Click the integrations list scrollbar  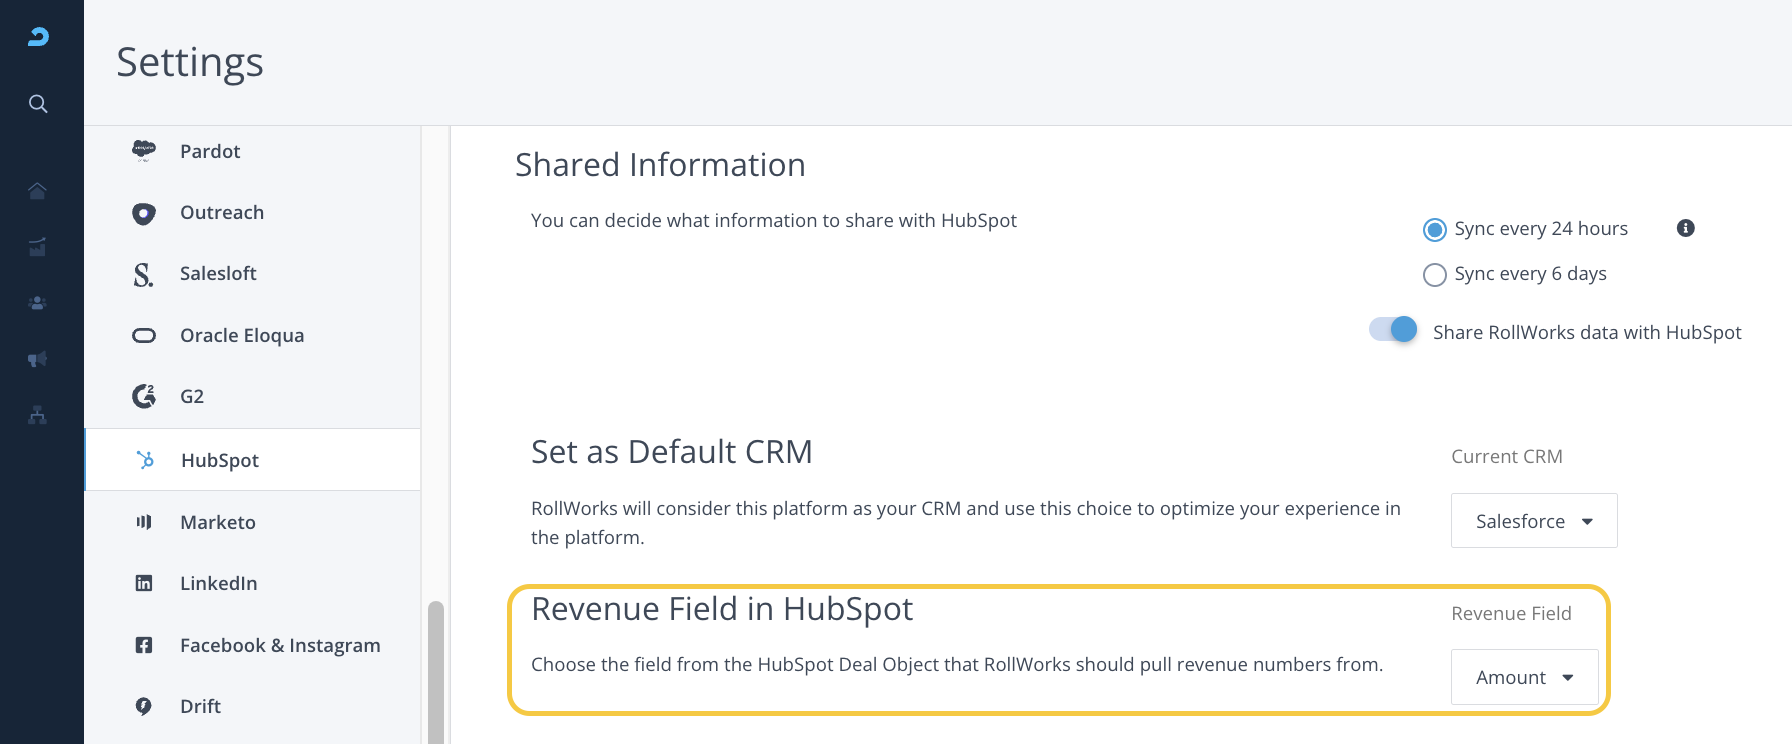(436, 670)
